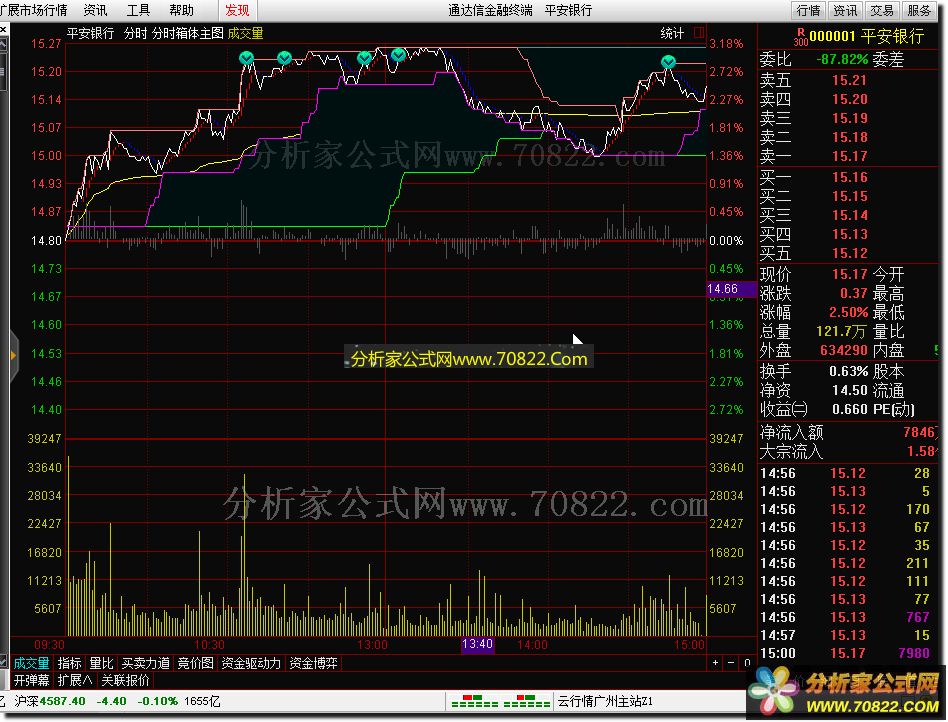This screenshot has height=722, width=948.
Task: Click the fourth teal signal marker after 13:00
Action: [398, 55]
